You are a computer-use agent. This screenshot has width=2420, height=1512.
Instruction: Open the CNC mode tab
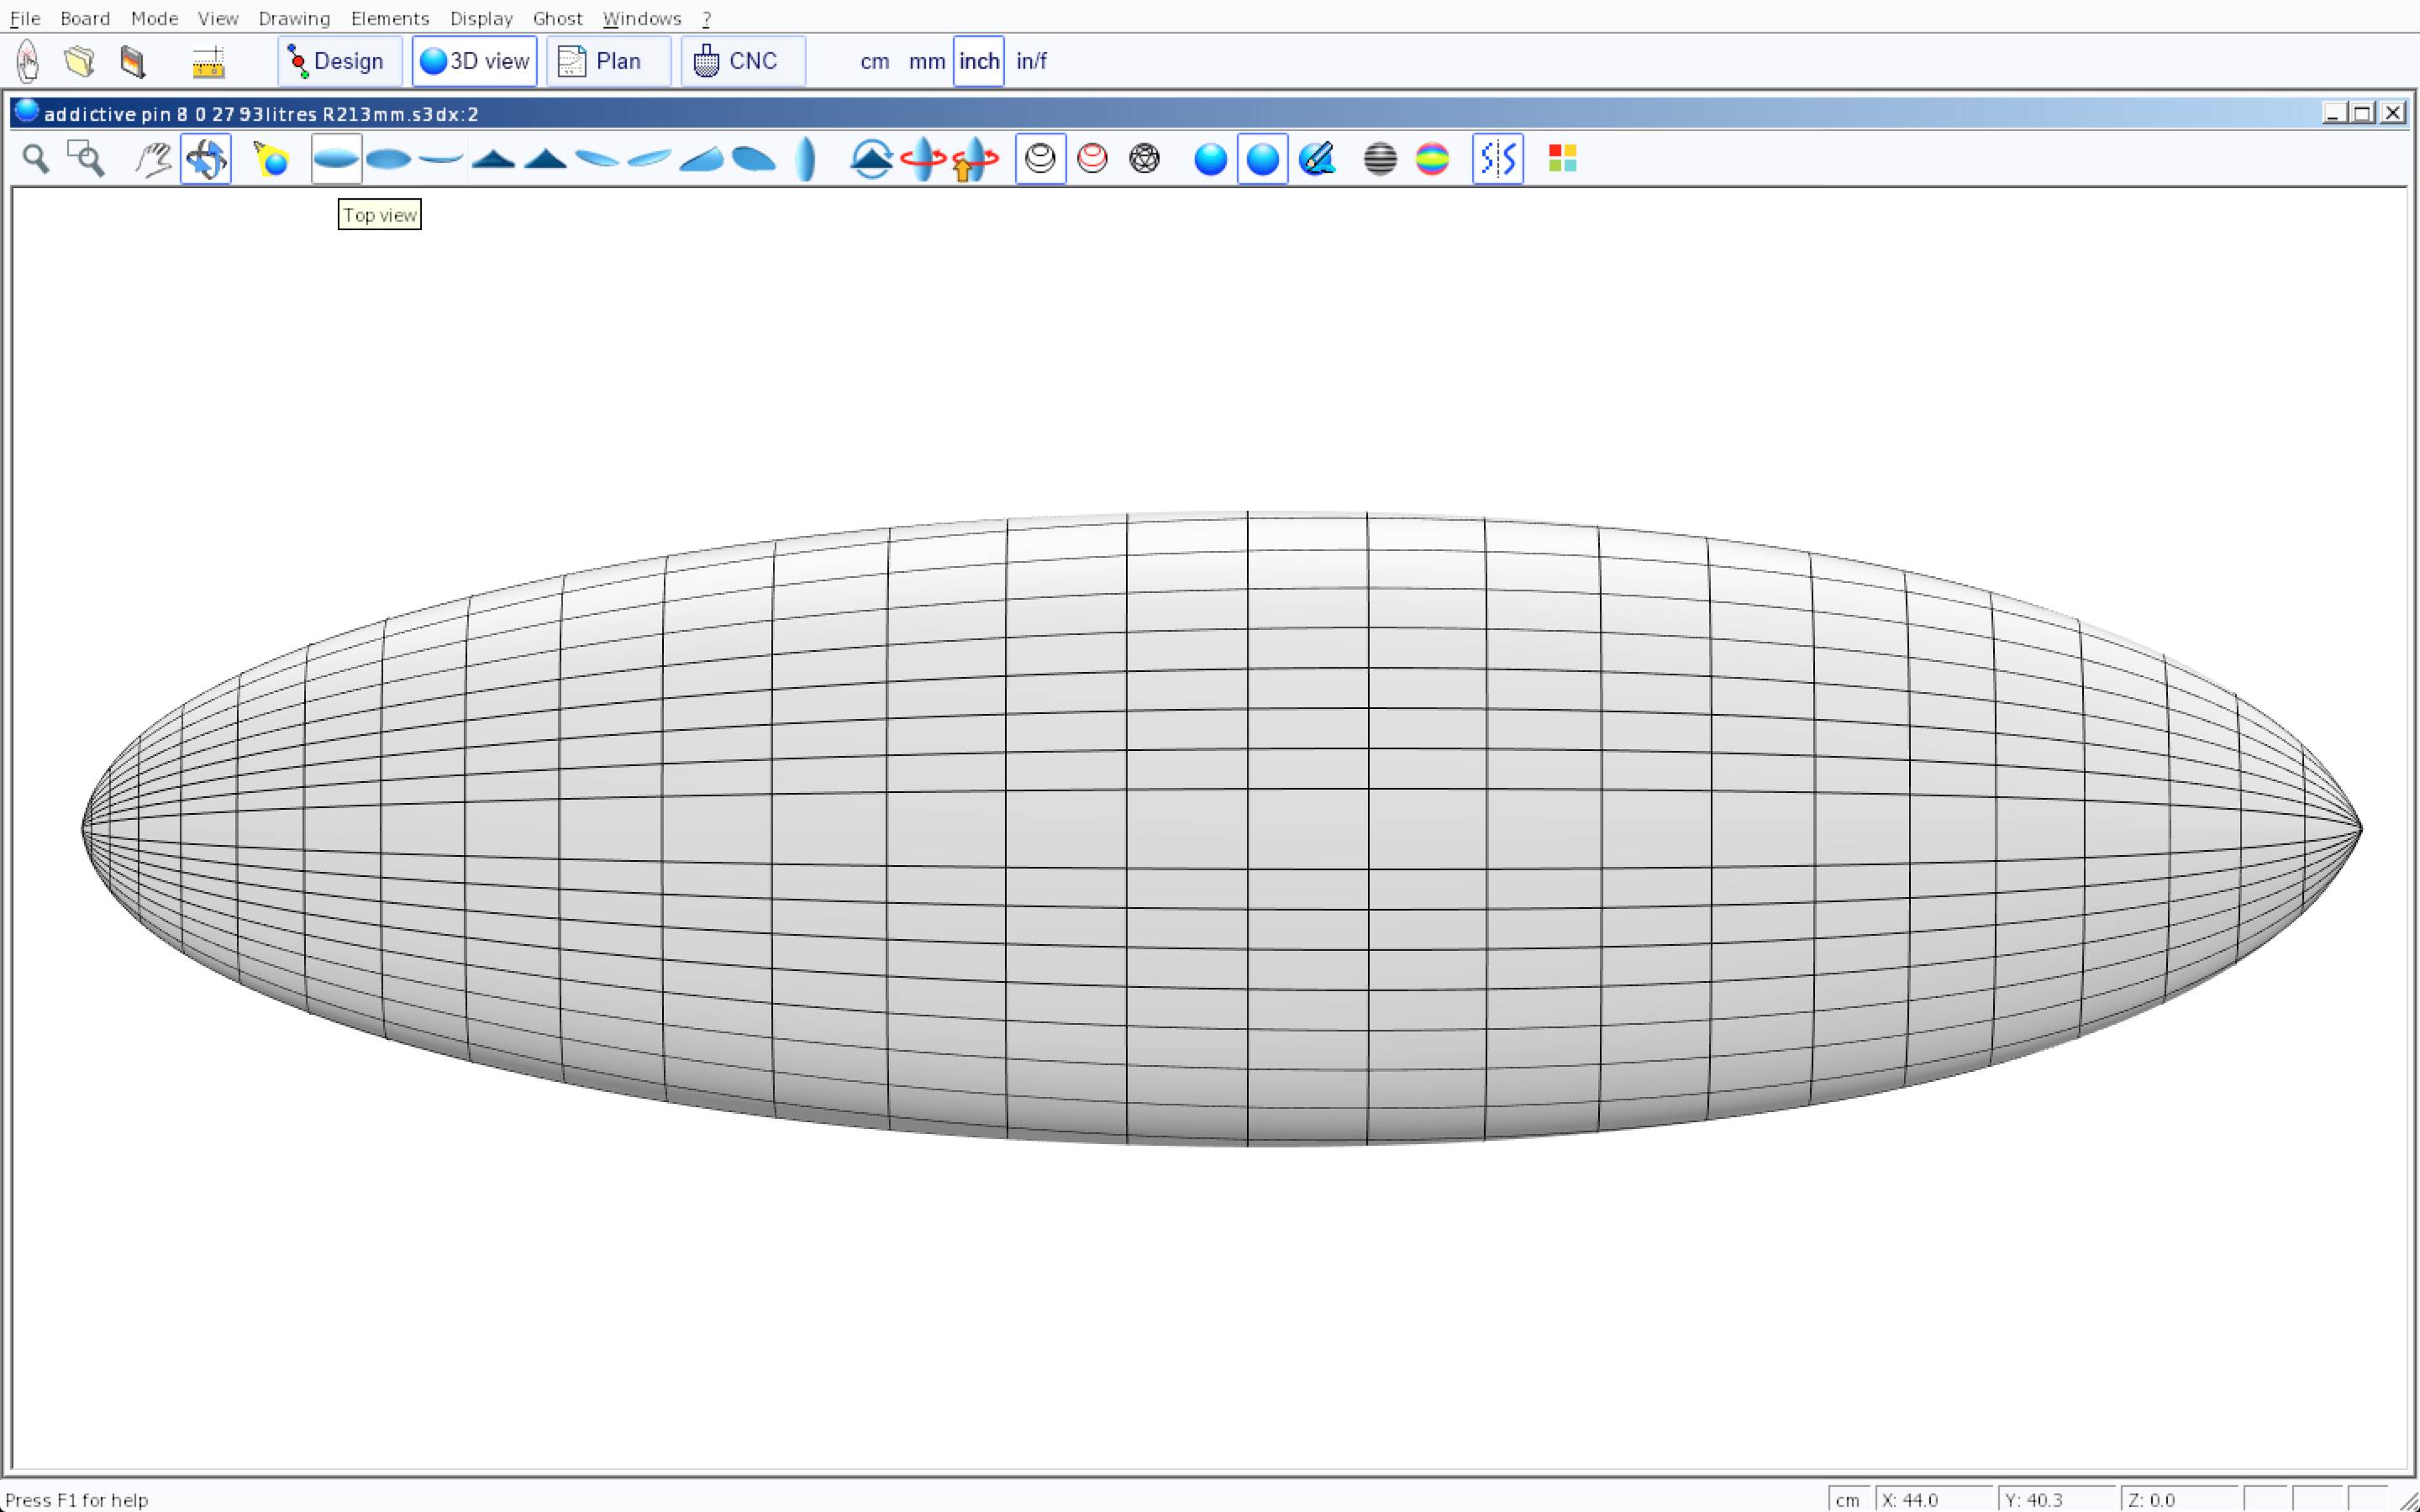[742, 61]
